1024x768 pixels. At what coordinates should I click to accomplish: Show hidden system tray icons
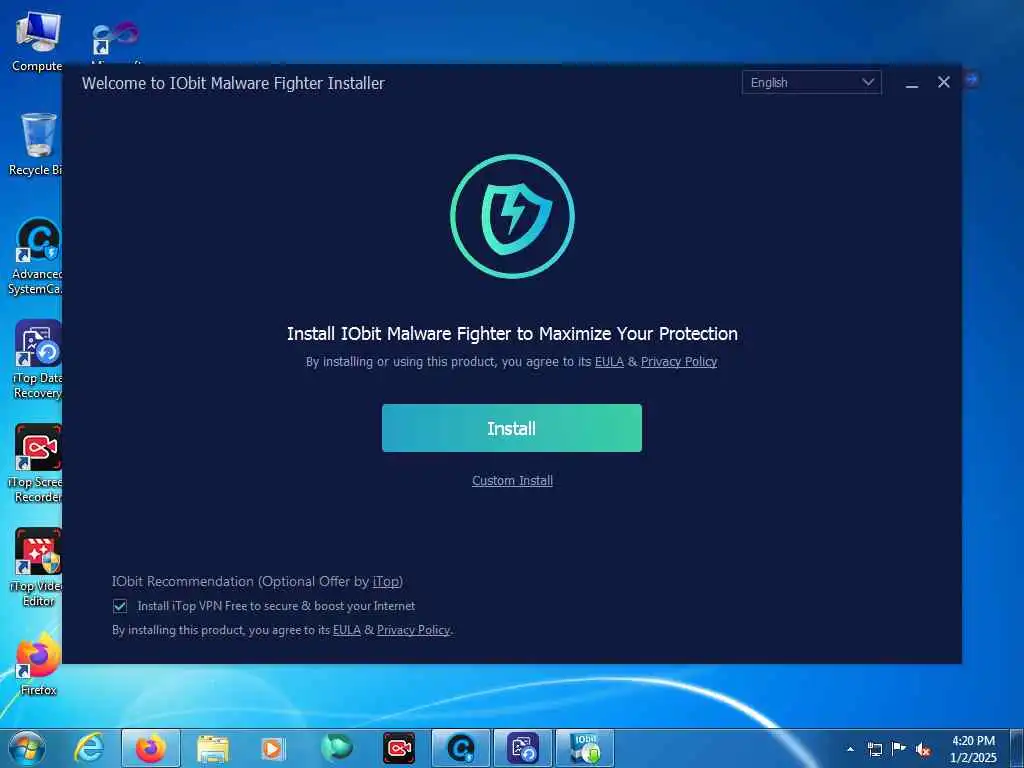click(x=850, y=749)
